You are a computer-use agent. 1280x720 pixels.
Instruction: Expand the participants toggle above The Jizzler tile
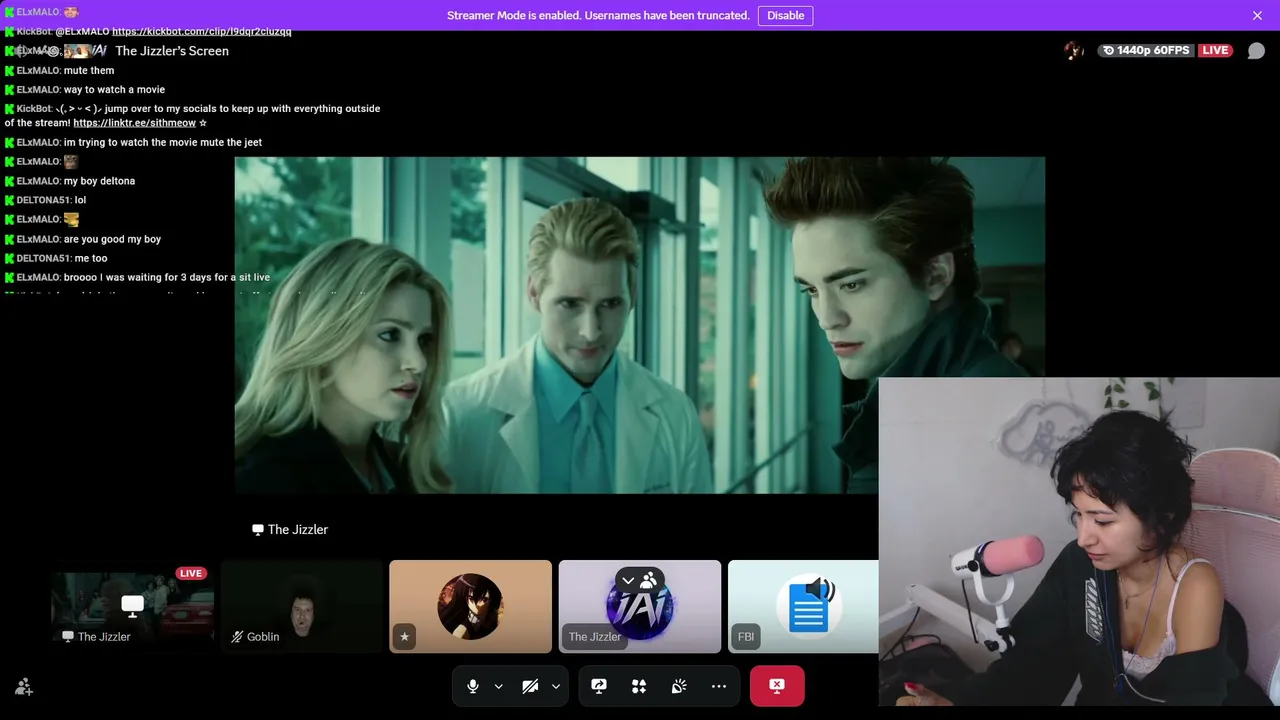(638, 580)
